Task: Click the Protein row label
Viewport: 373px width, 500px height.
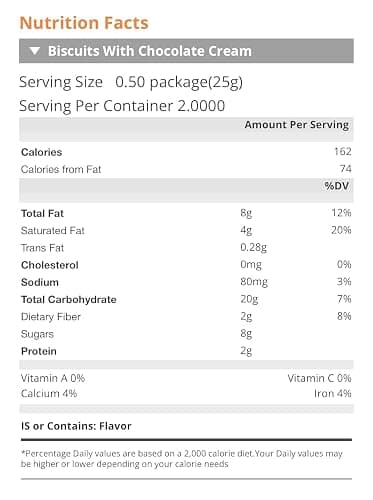Action: [39, 351]
